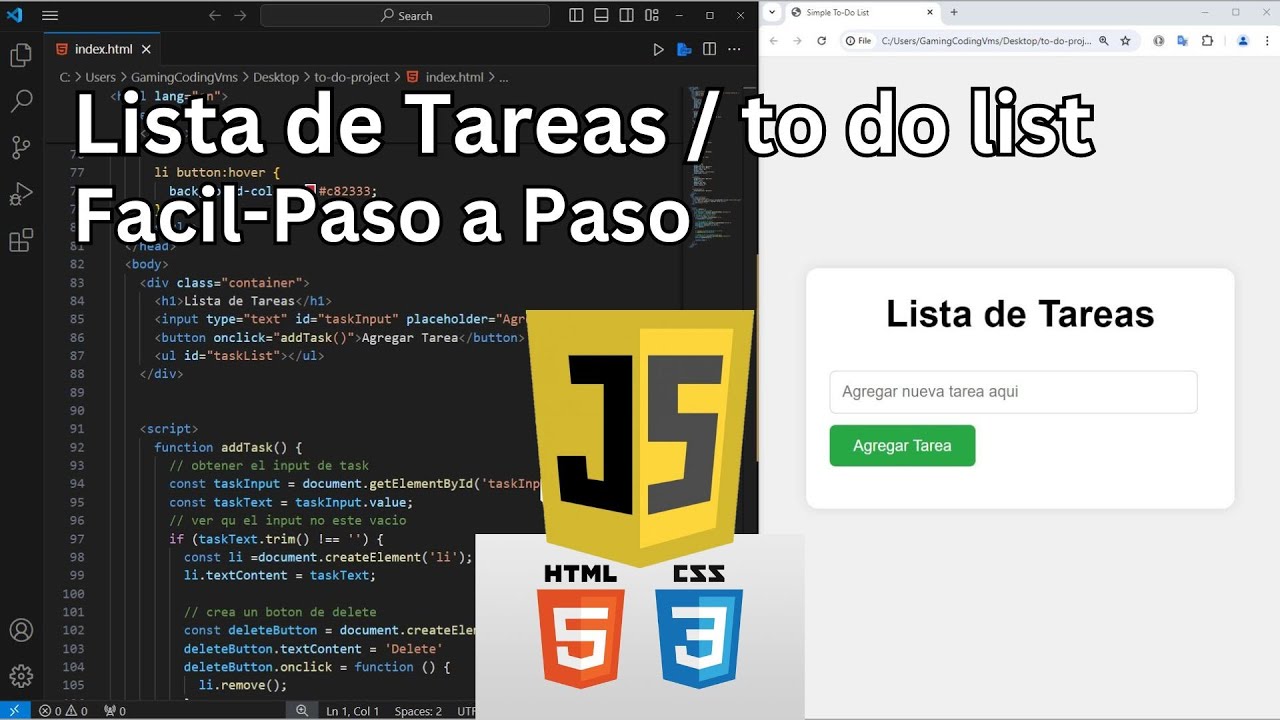This screenshot has height=720, width=1280.
Task: Open the editor More Actions ellipsis menu
Action: tap(735, 49)
